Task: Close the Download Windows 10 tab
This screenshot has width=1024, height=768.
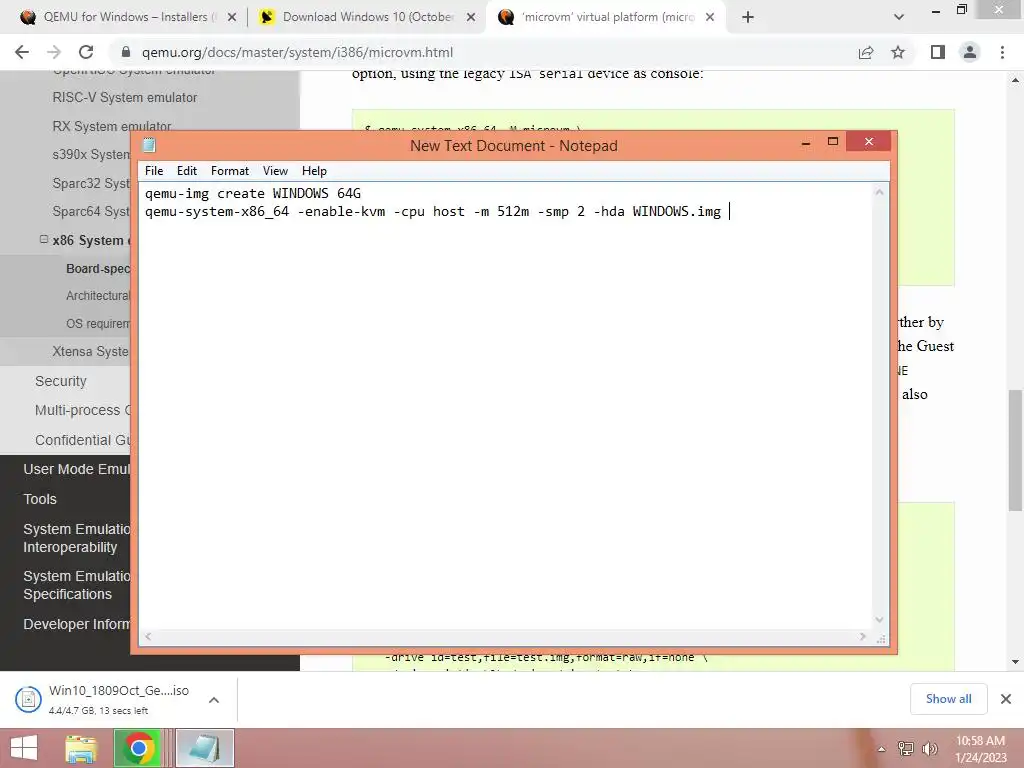Action: pos(471,17)
